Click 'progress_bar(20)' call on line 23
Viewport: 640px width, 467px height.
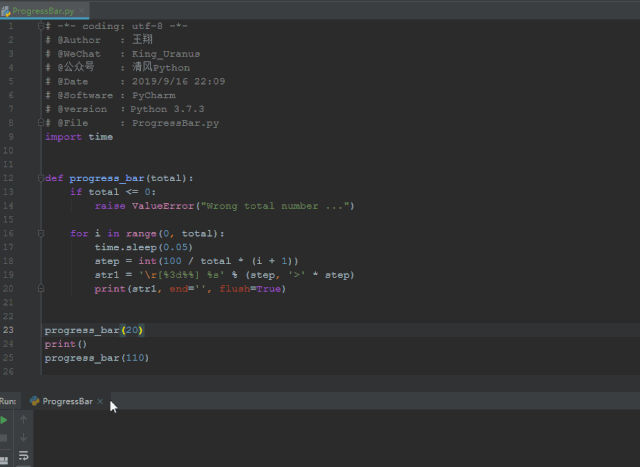[94, 330]
